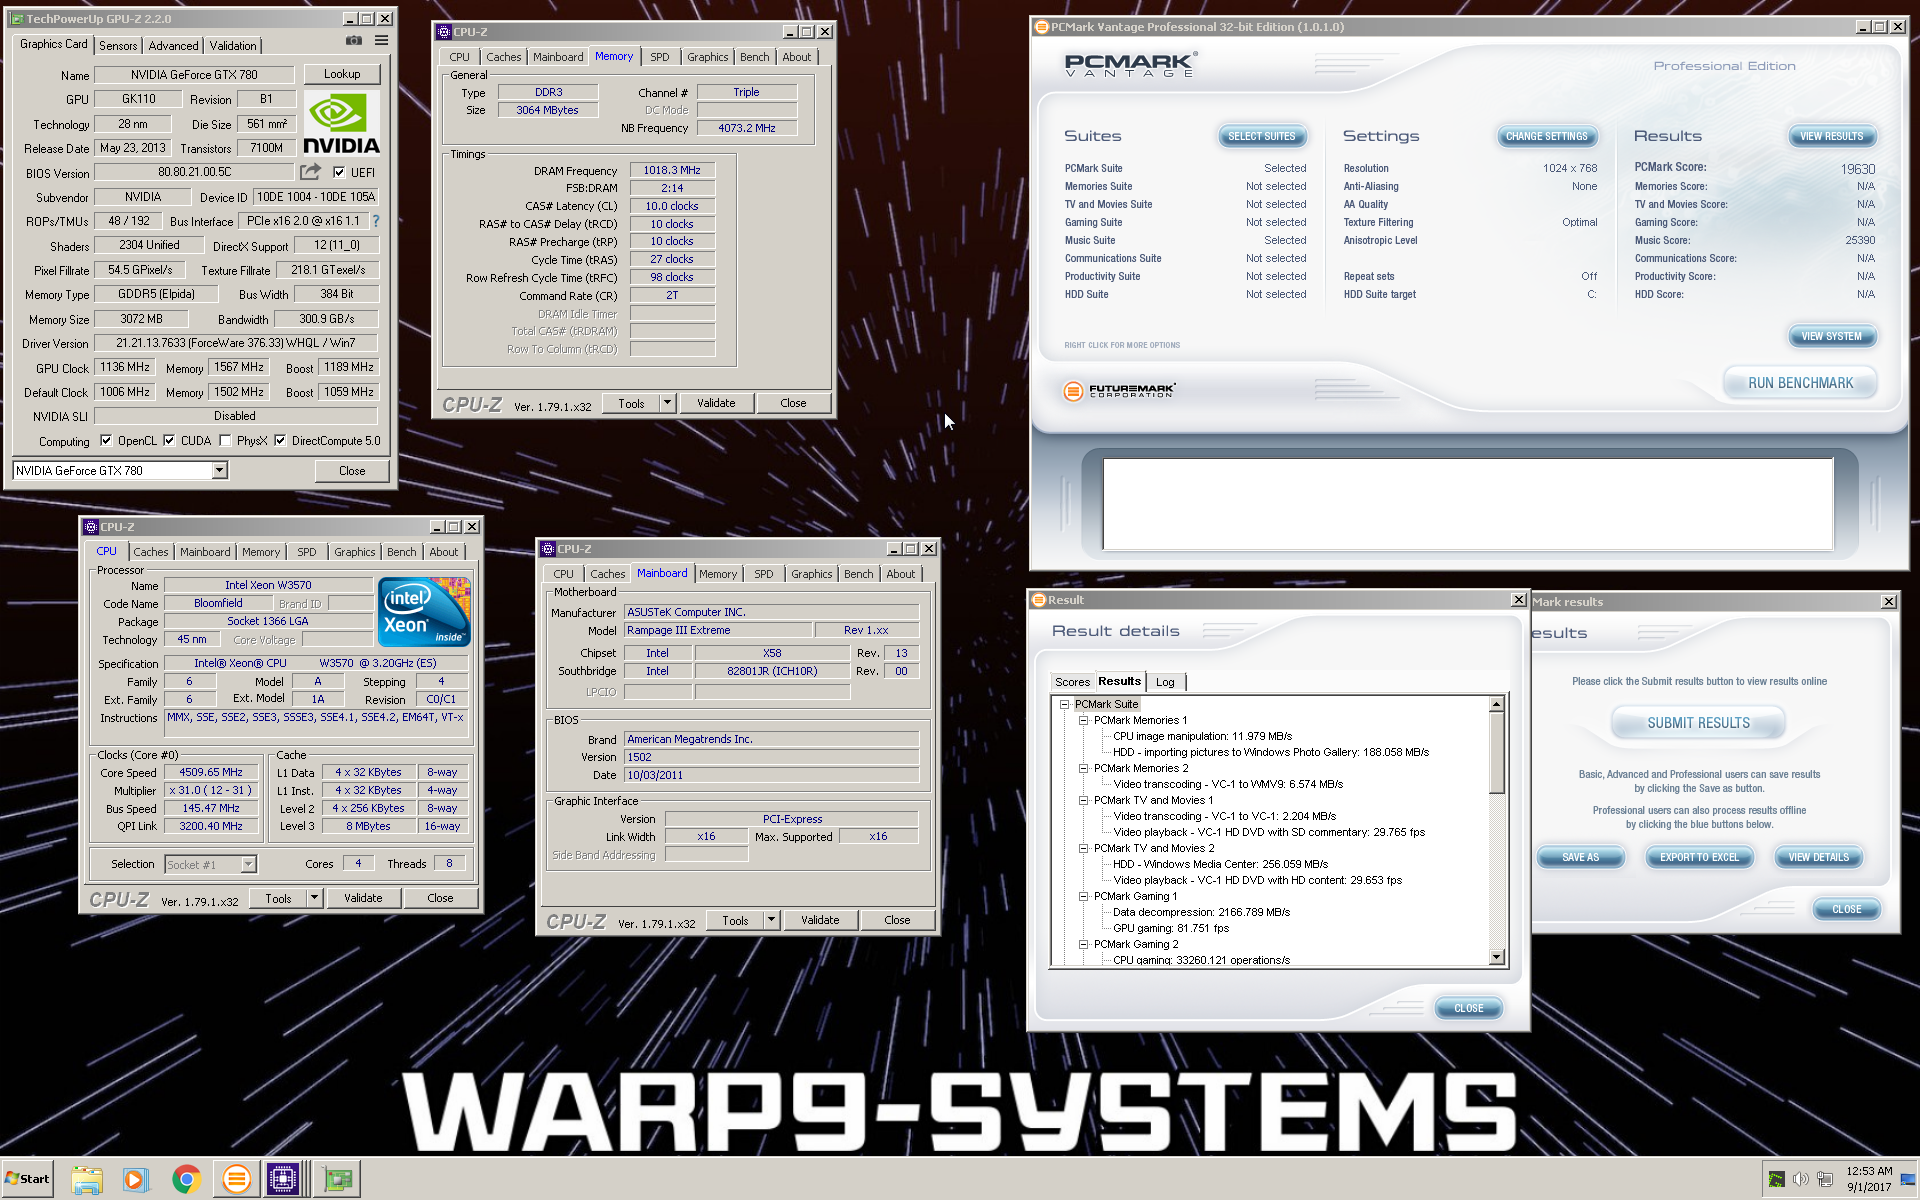Switch to the purple CPU-Z taskbar icon
The image size is (1920, 1200).
click(x=284, y=1179)
